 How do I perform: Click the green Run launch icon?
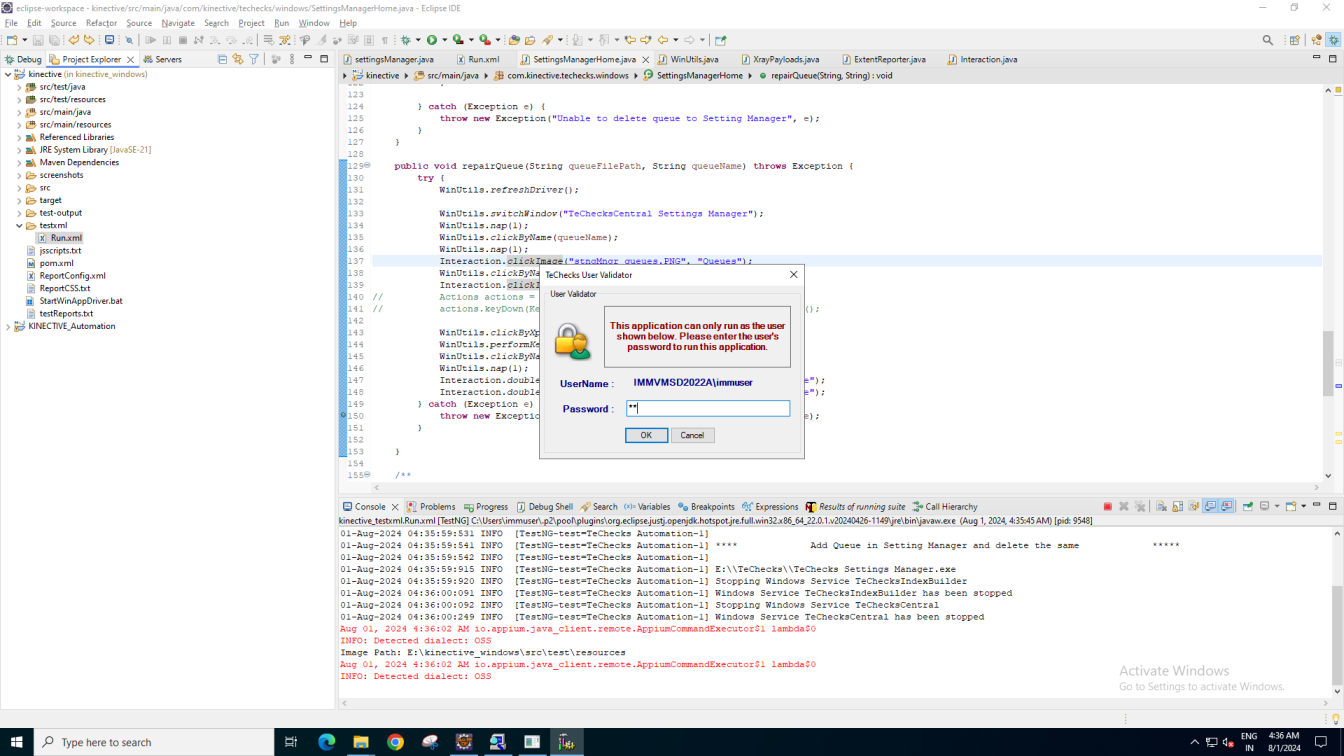(x=432, y=40)
